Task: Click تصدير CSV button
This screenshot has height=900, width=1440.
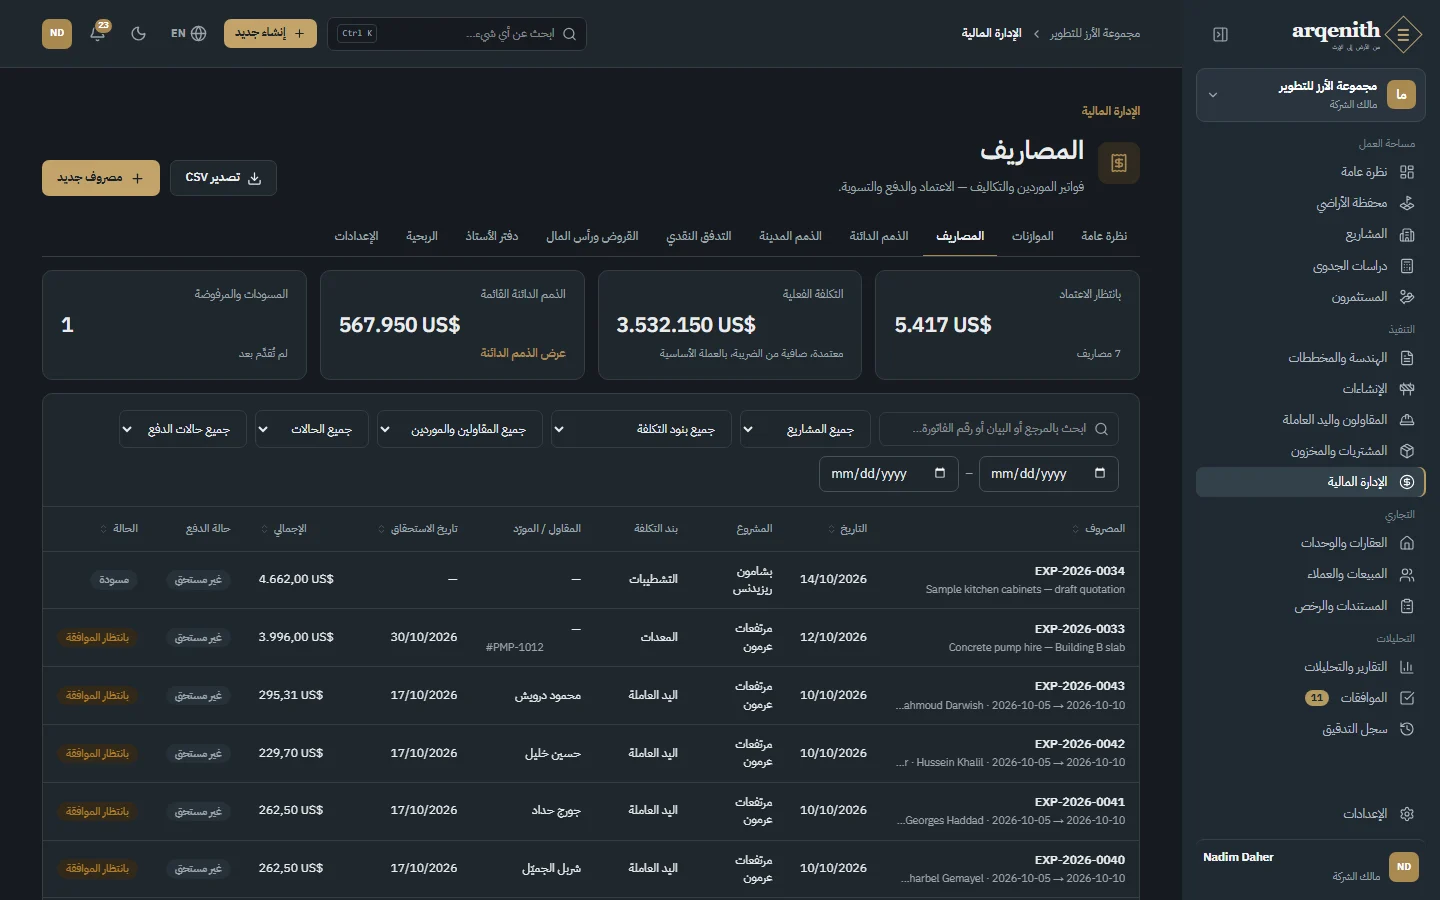Action: tap(223, 177)
